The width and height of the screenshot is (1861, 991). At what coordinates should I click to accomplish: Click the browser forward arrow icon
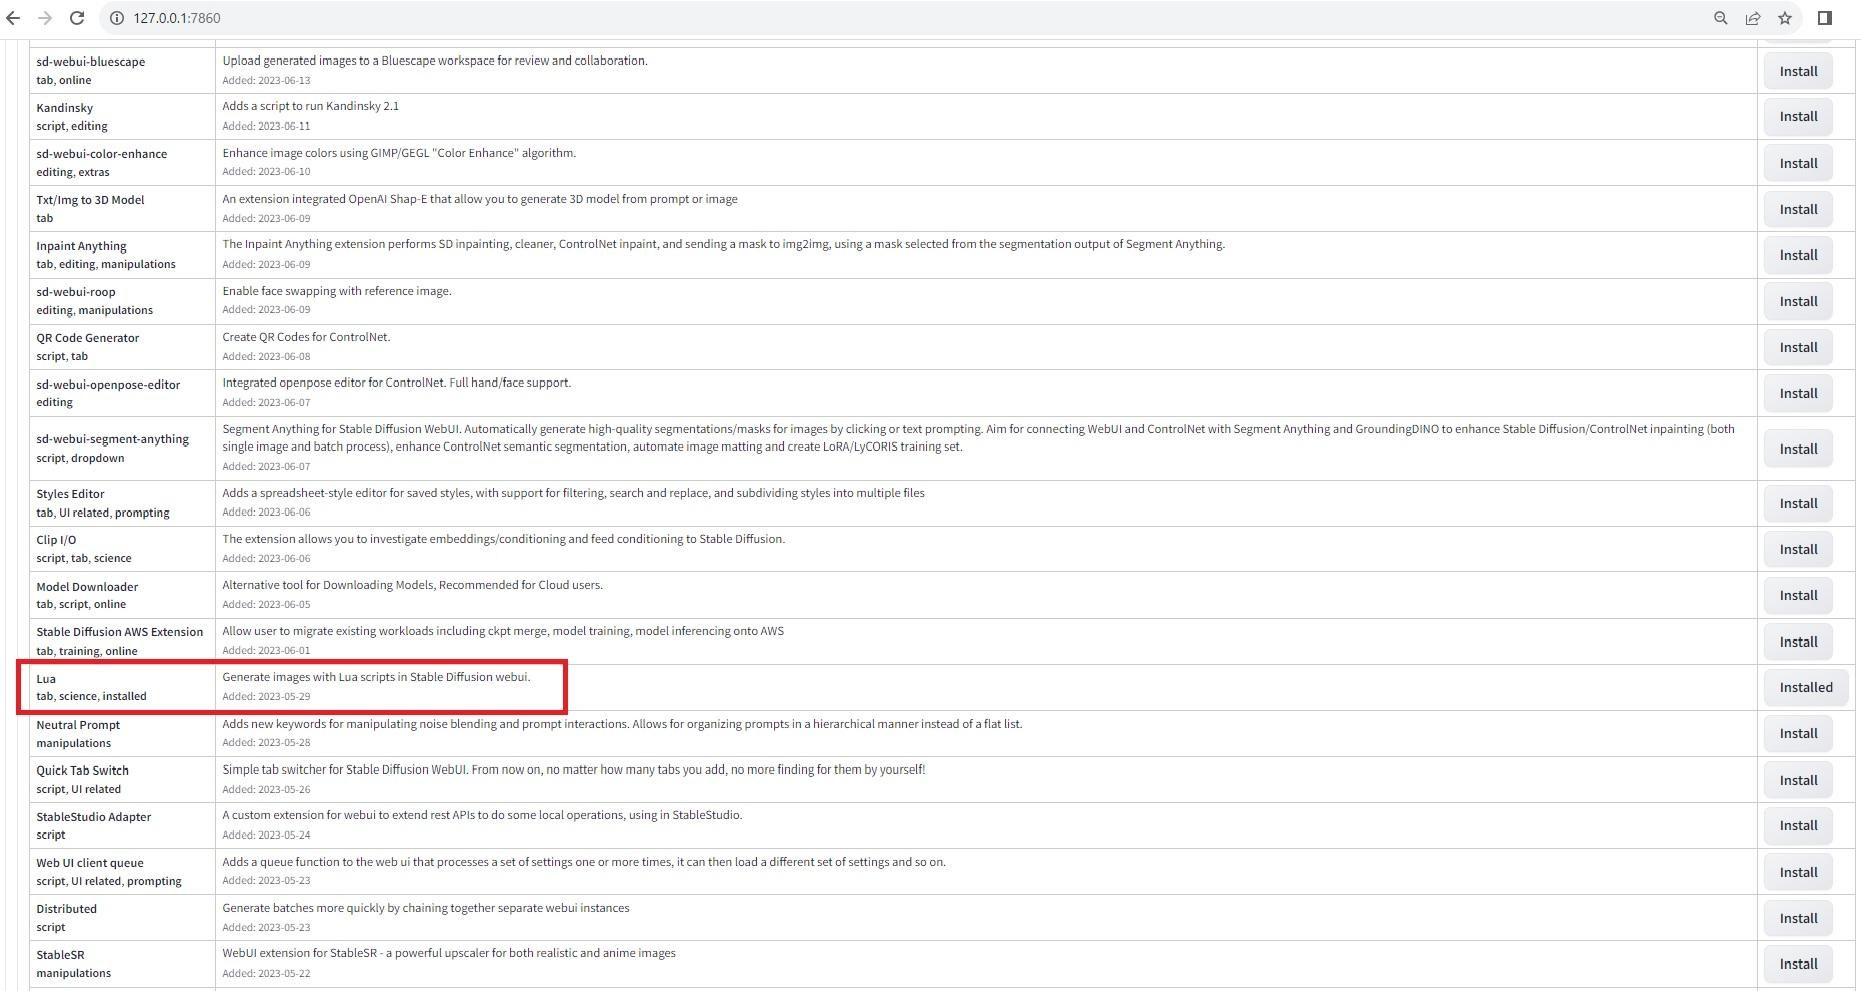[45, 18]
